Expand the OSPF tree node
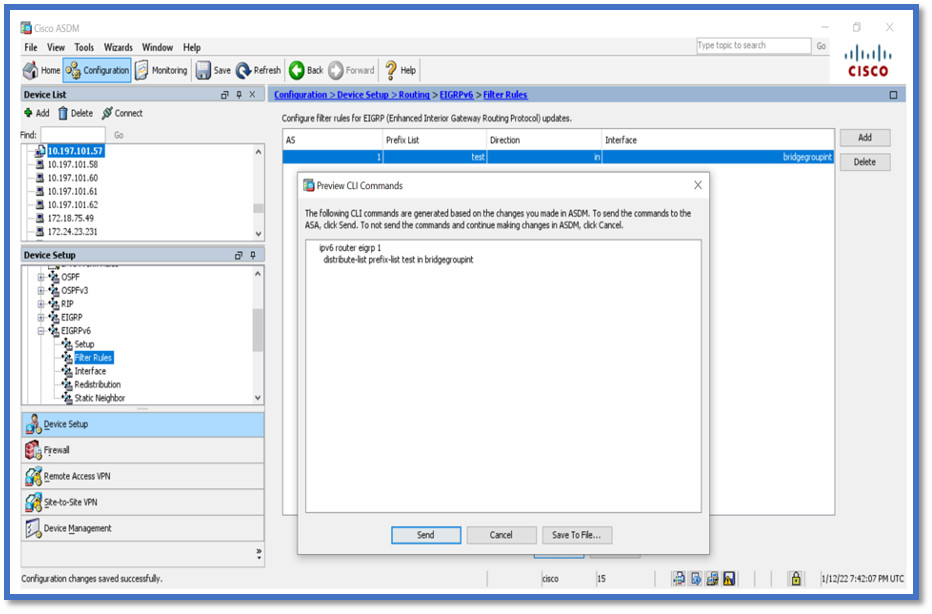 click(x=41, y=277)
